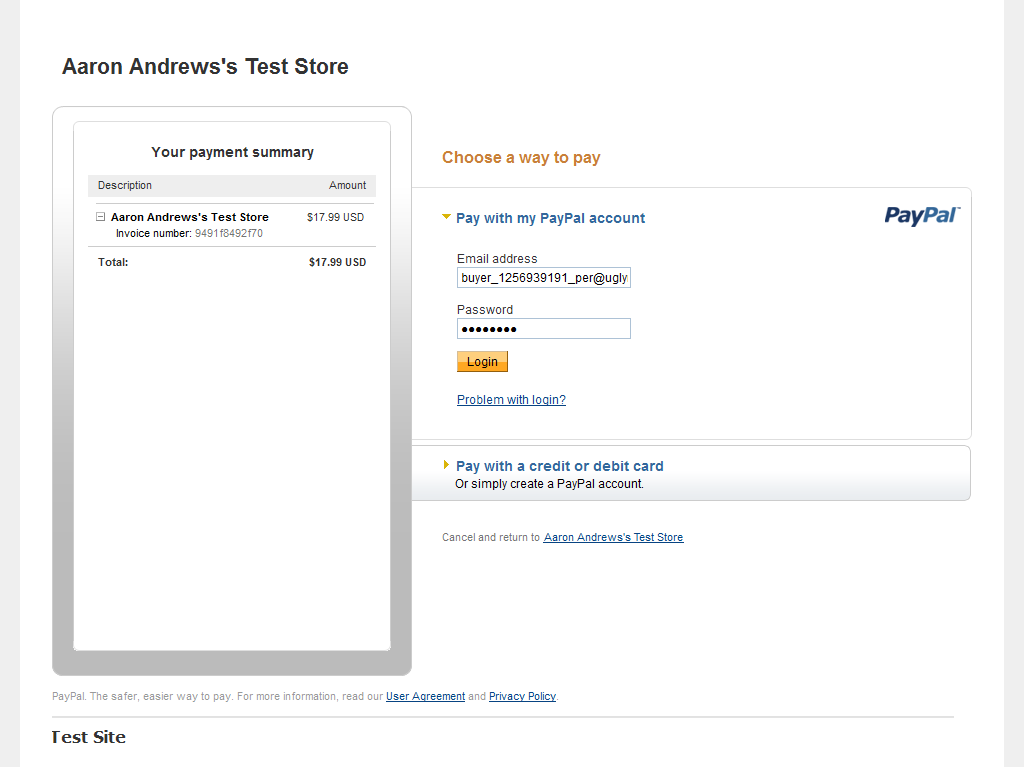
Task: Read the Privacy Policy link
Action: pos(522,697)
